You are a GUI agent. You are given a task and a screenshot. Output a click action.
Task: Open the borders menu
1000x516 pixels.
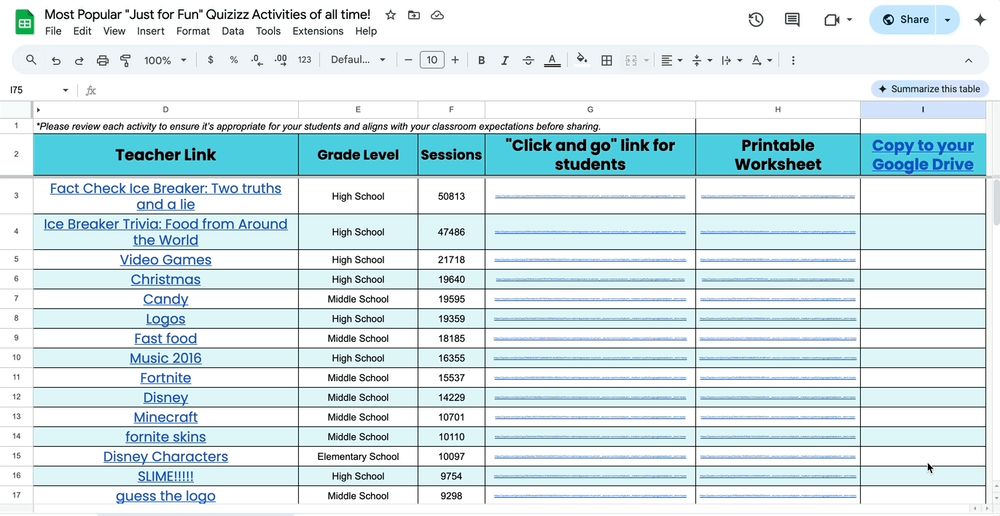tap(607, 60)
